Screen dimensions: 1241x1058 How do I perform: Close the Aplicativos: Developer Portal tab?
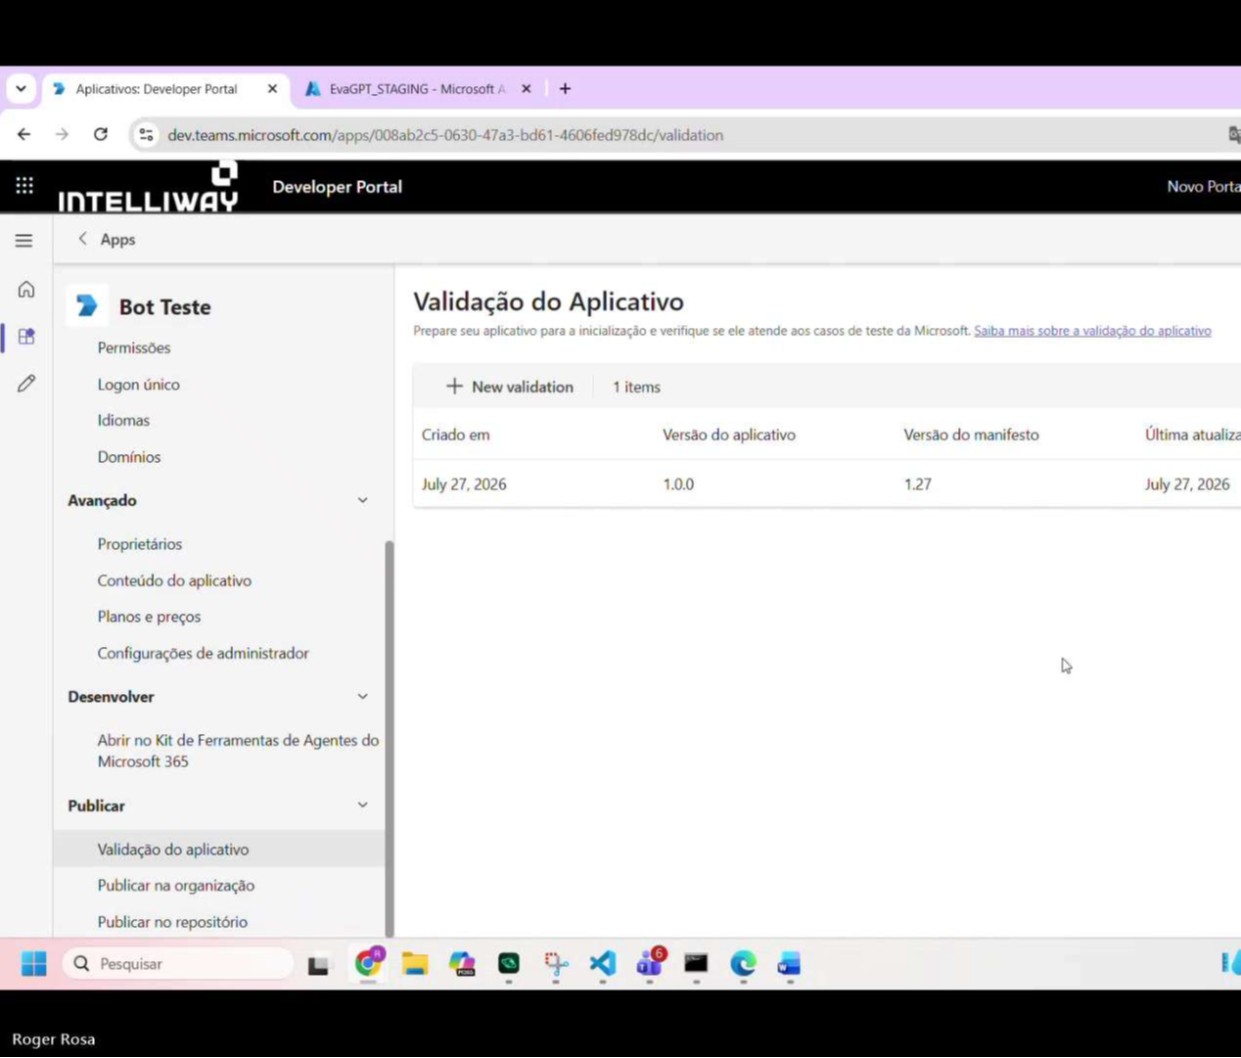pos(272,89)
